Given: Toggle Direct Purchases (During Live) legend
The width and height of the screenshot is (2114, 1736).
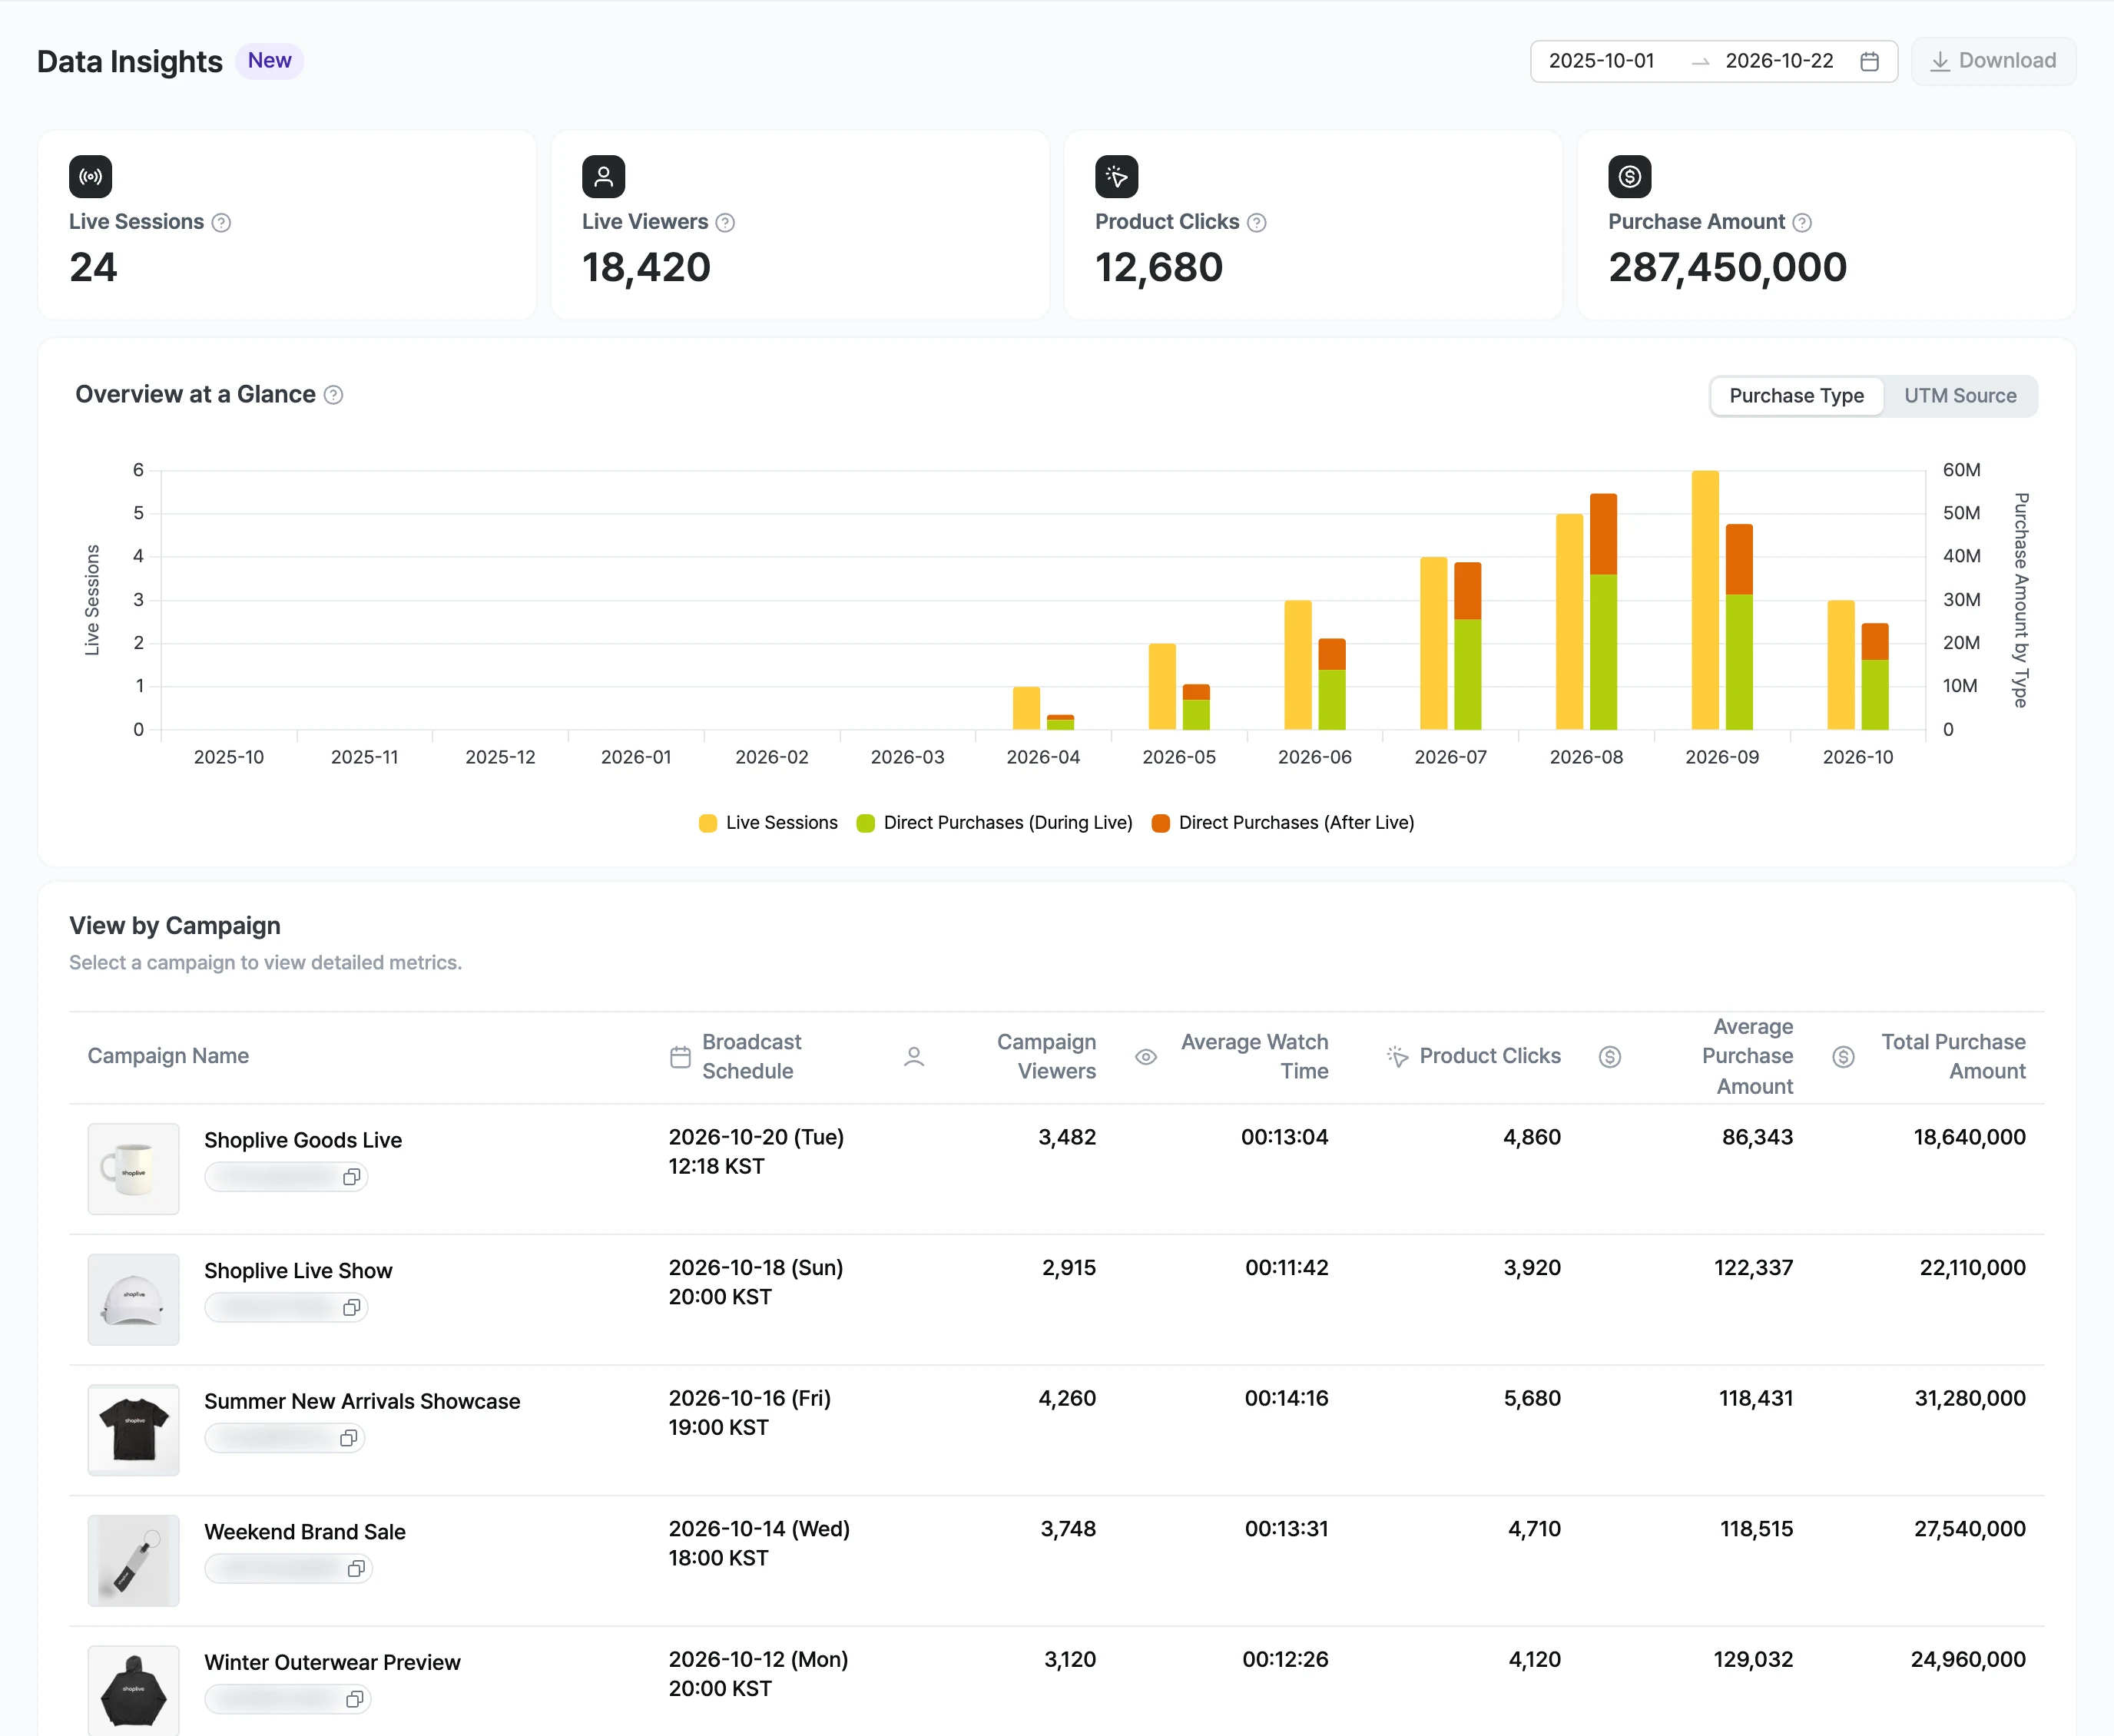Looking at the screenshot, I should point(994,823).
